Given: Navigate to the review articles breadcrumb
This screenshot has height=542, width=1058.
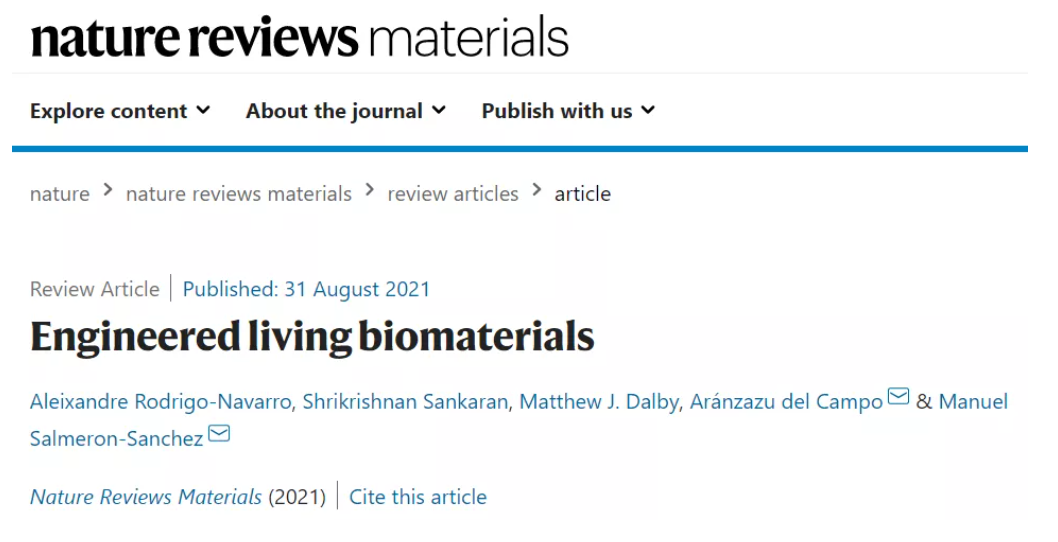Looking at the screenshot, I should [x=453, y=194].
